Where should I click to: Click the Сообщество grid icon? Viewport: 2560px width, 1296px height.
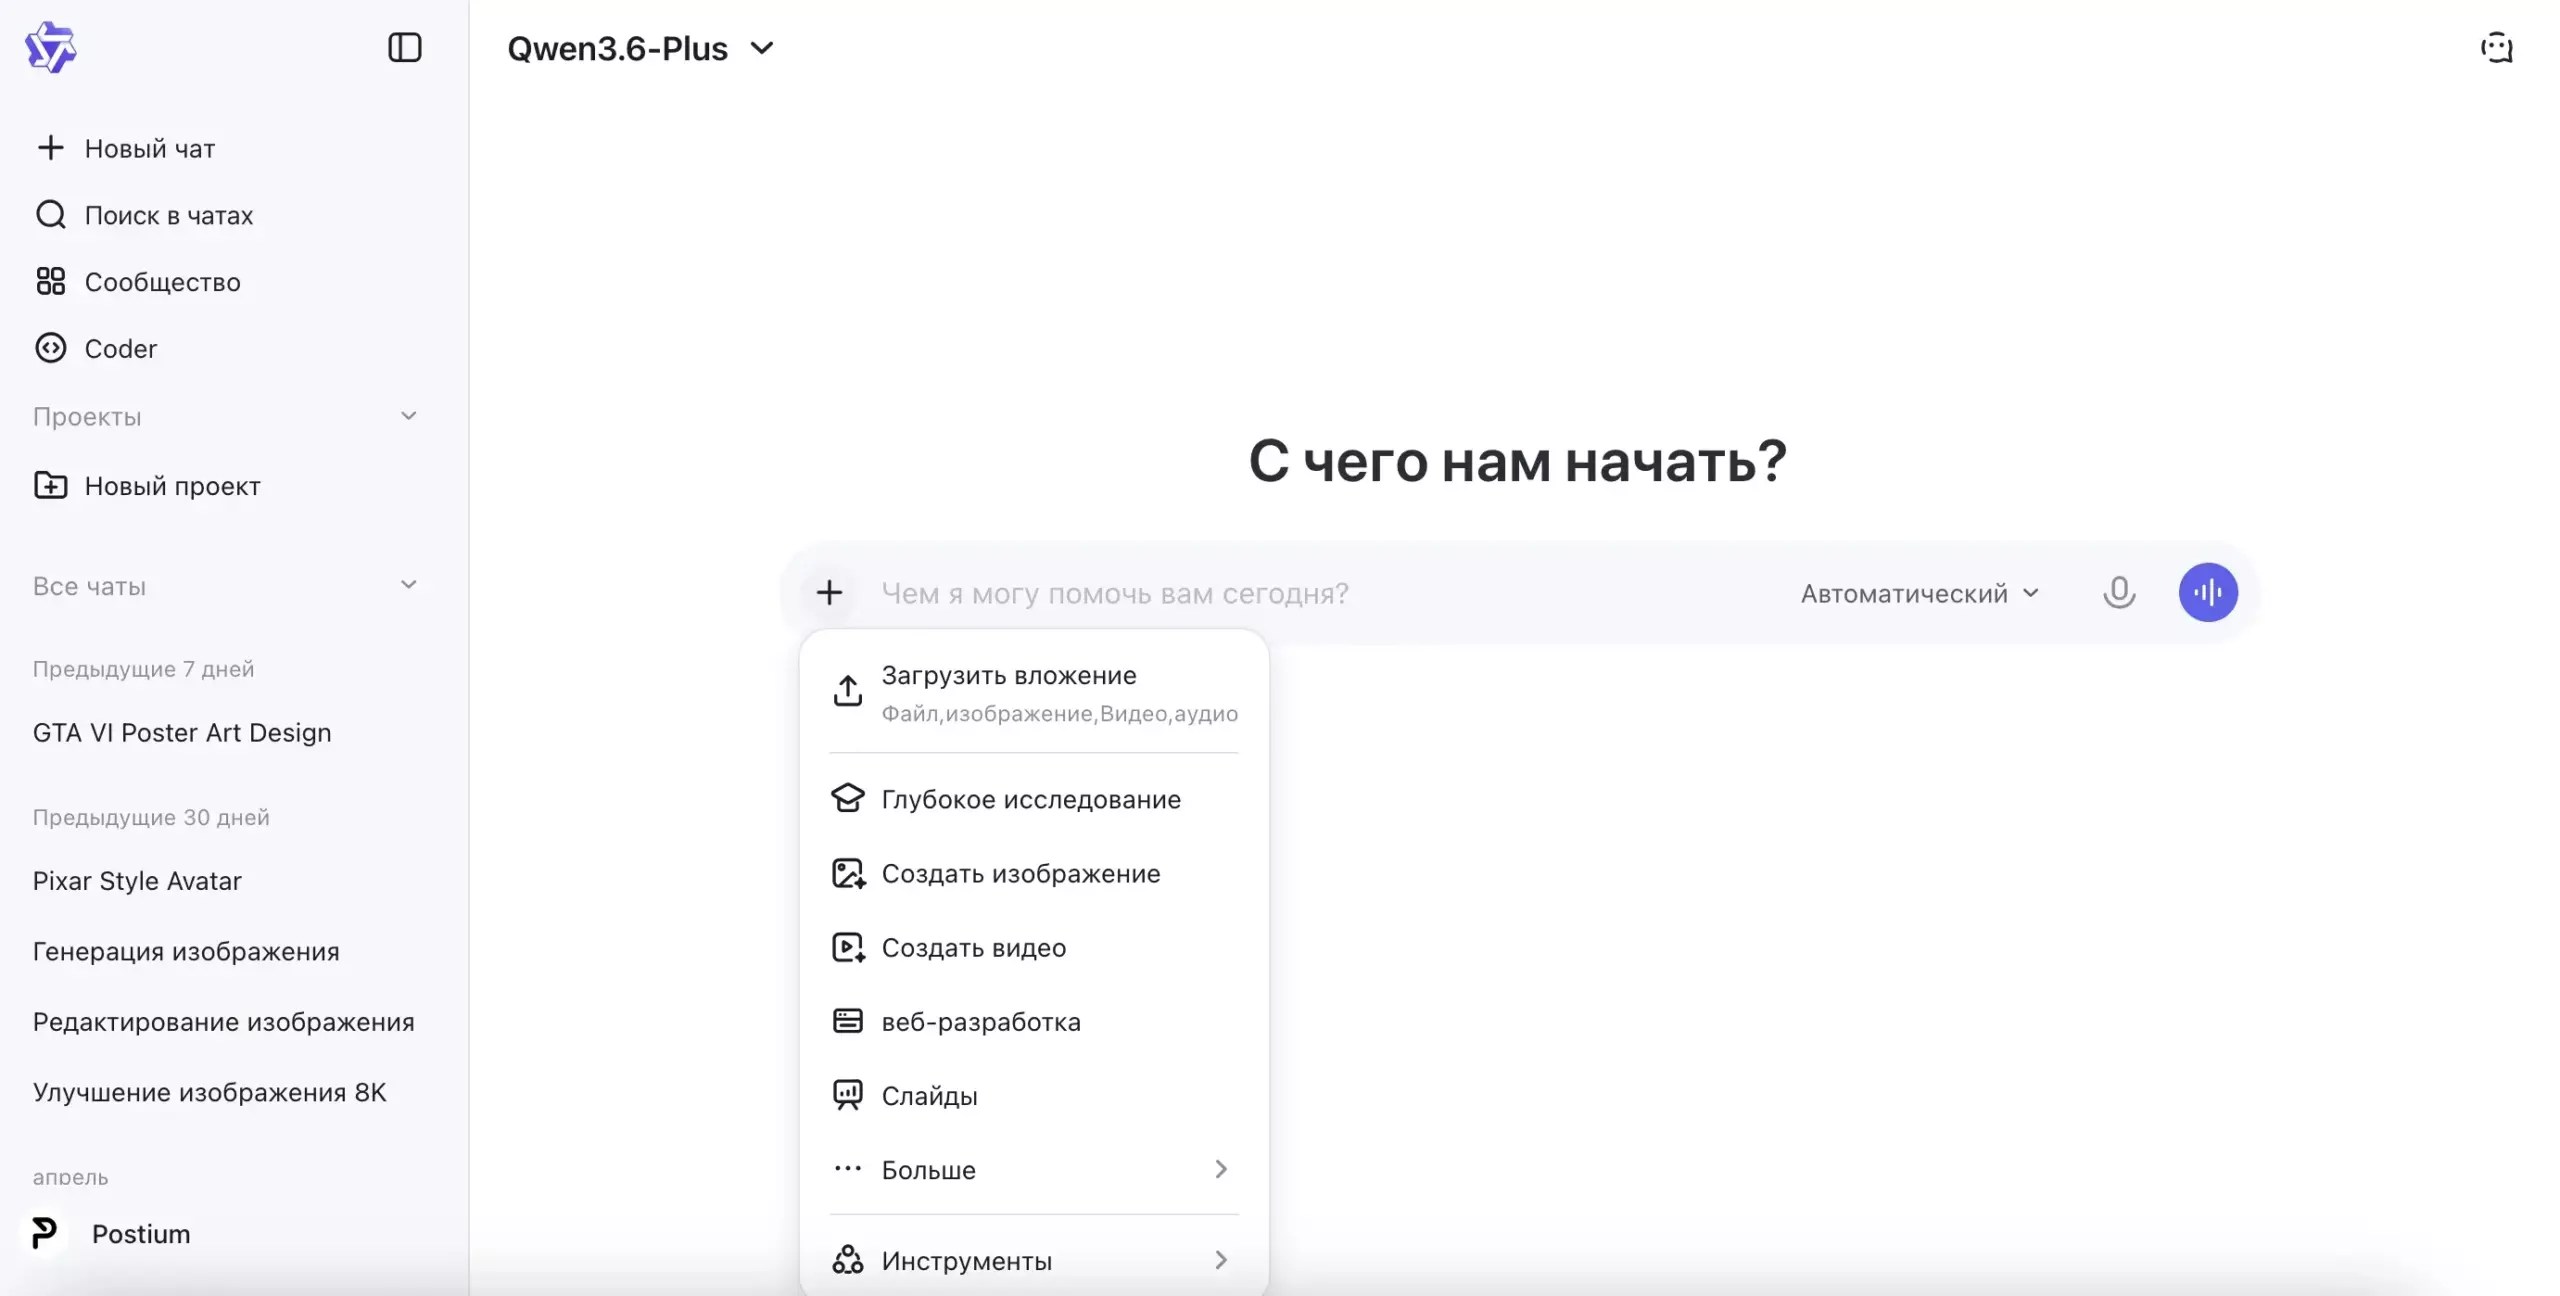click(50, 282)
